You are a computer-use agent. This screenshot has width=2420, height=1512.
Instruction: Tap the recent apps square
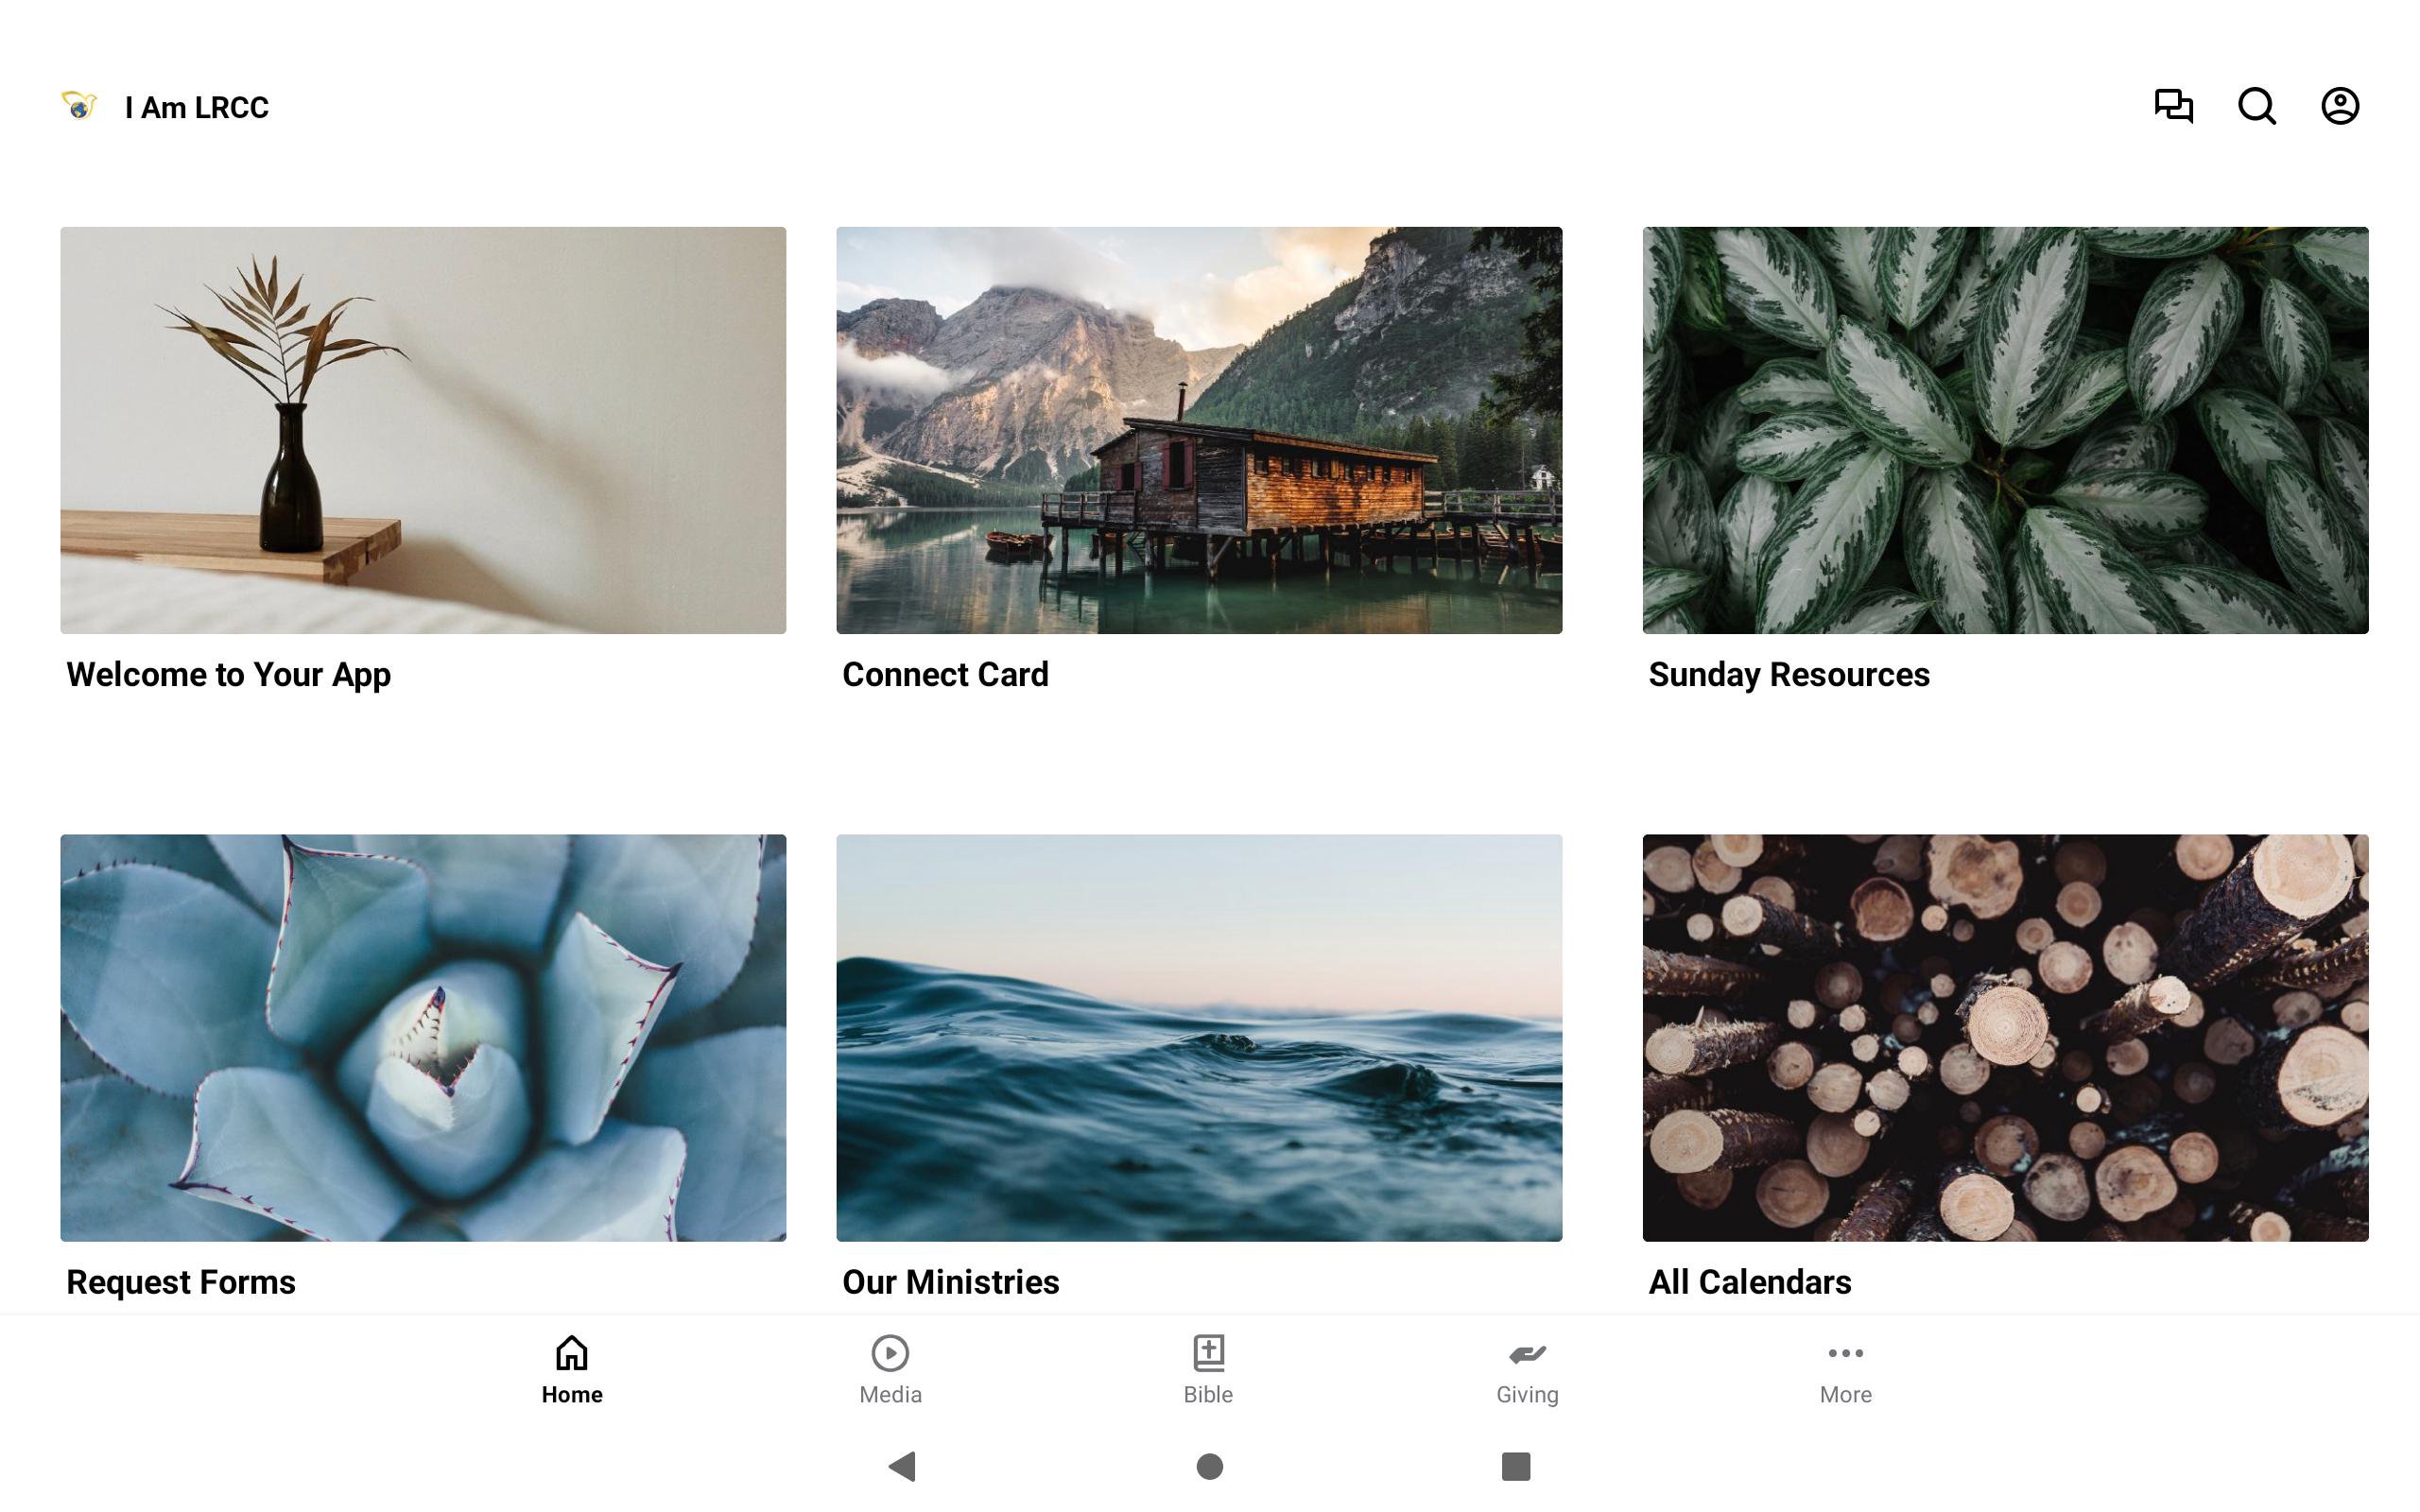(1516, 1466)
